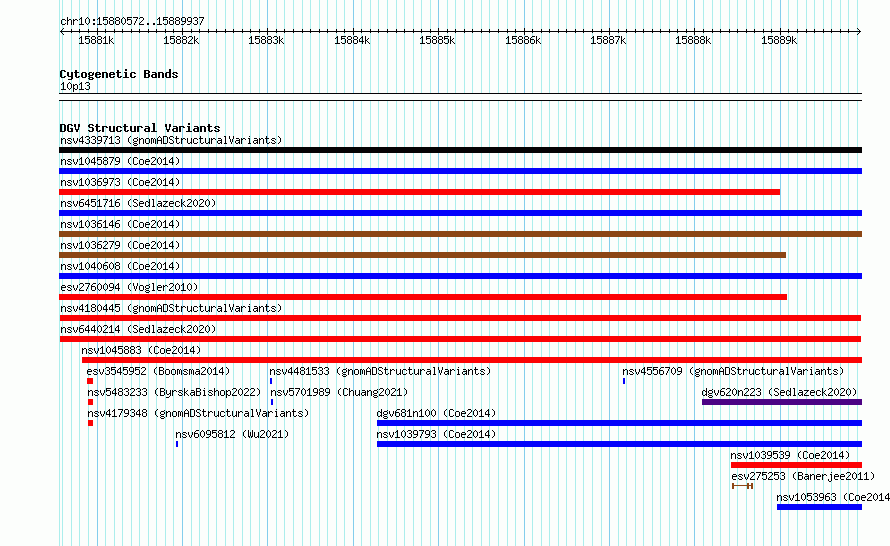This screenshot has width=890, height=546.
Task: Open nsv1039793 (Coe2014) label
Action: tap(436, 434)
